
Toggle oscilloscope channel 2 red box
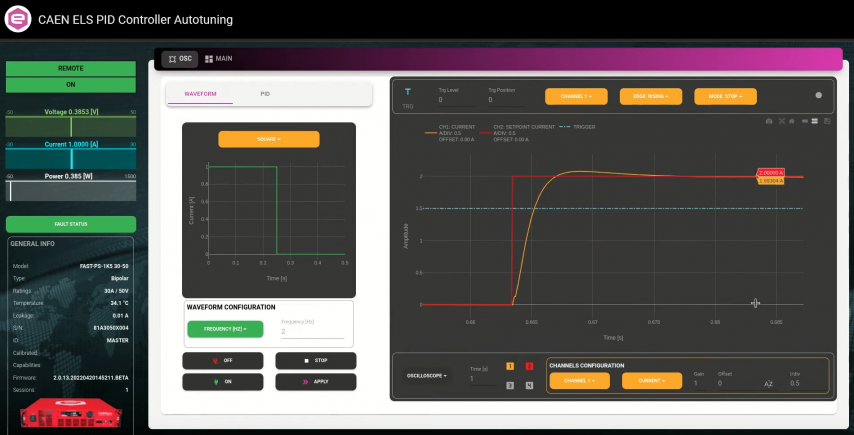click(529, 367)
